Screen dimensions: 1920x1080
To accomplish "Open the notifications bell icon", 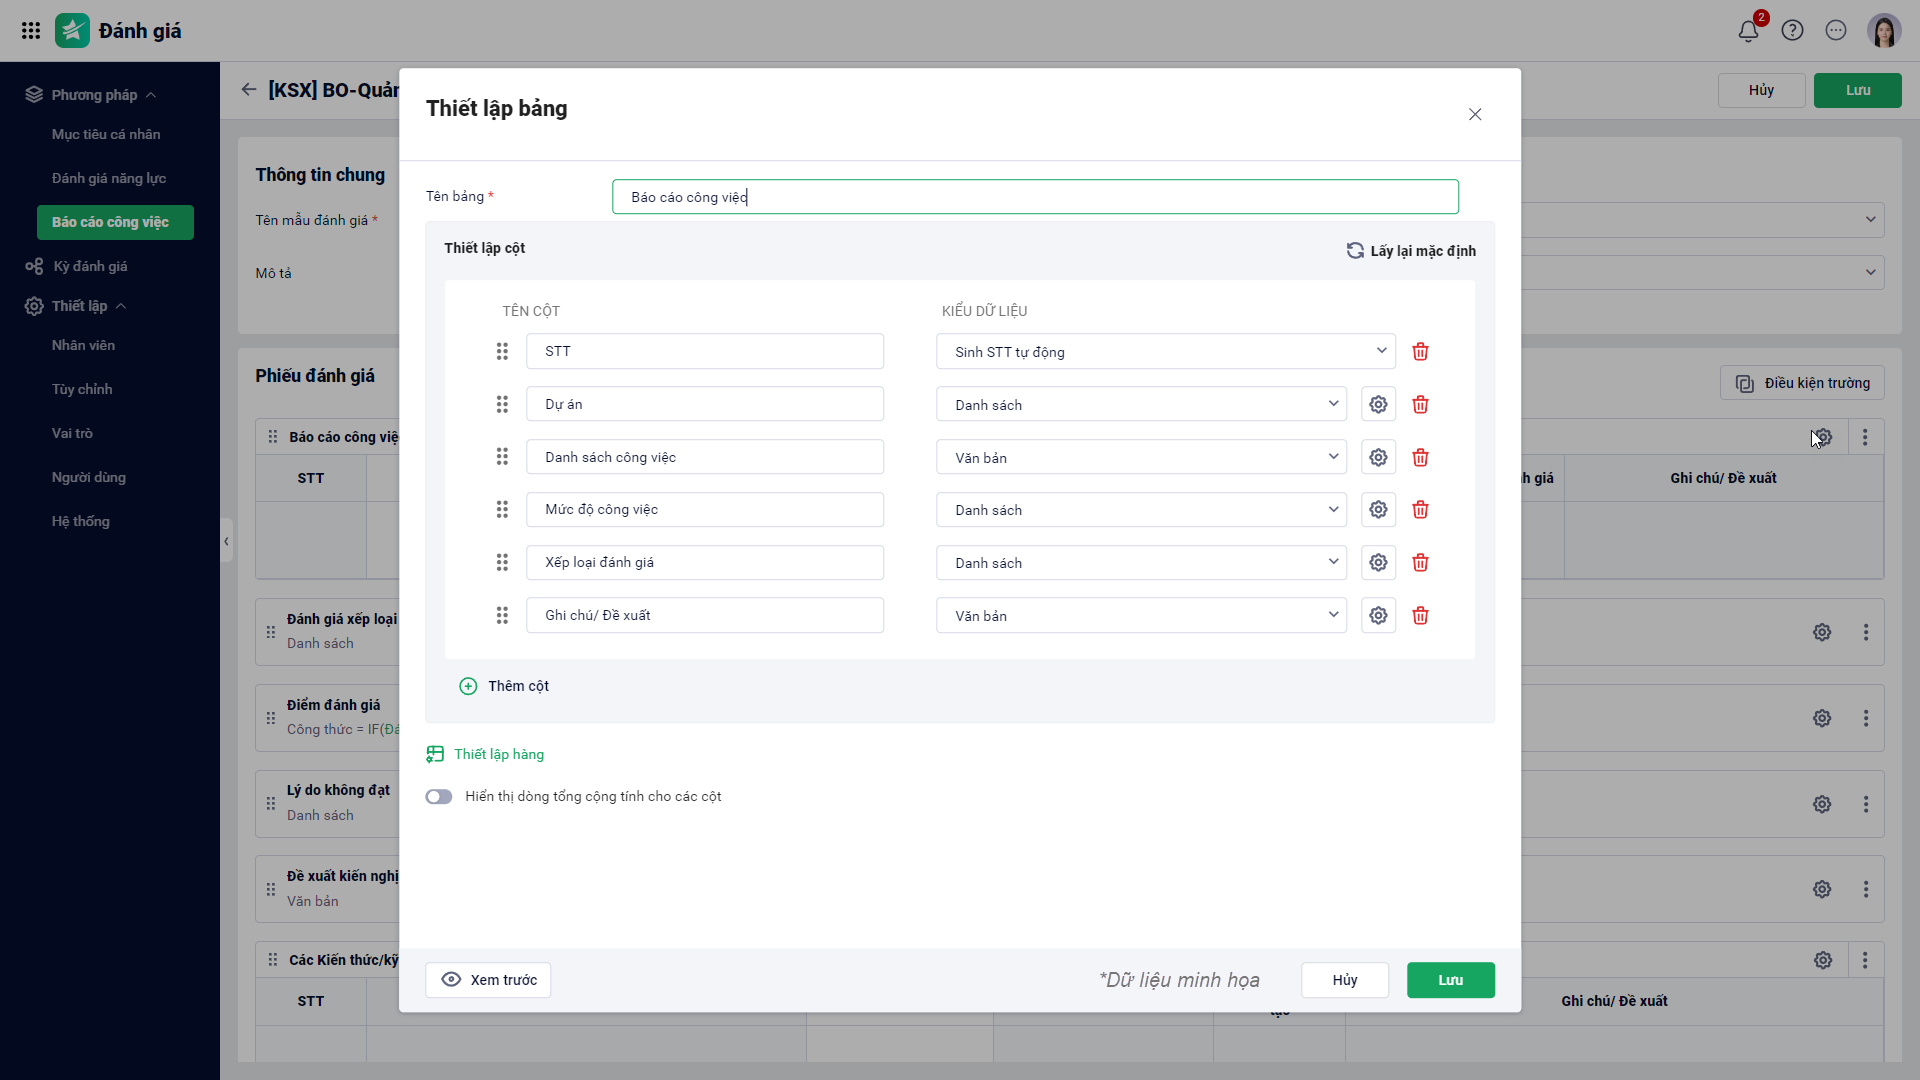I will click(1748, 31).
